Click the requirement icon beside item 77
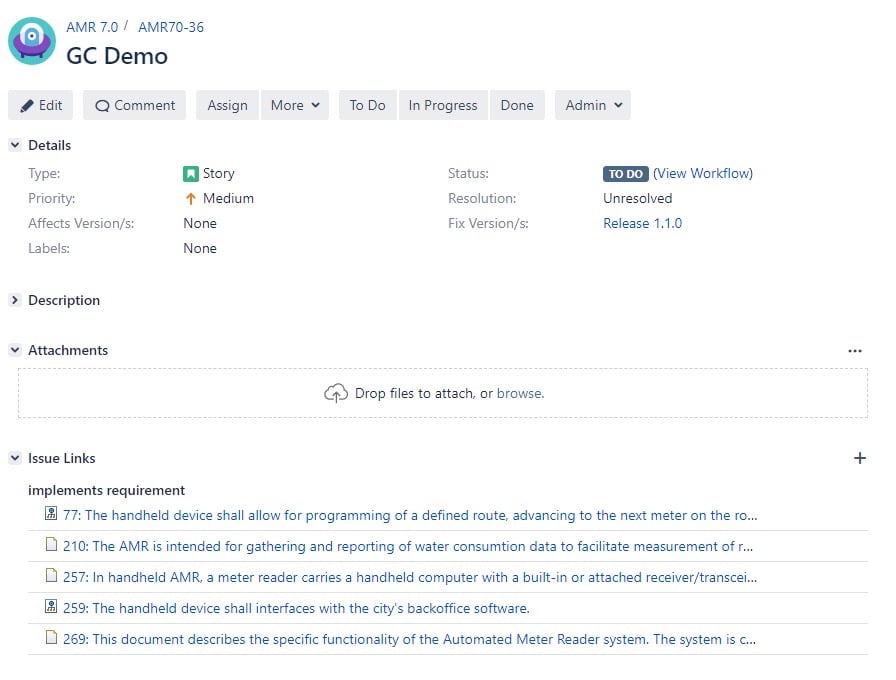 pyautogui.click(x=52, y=515)
